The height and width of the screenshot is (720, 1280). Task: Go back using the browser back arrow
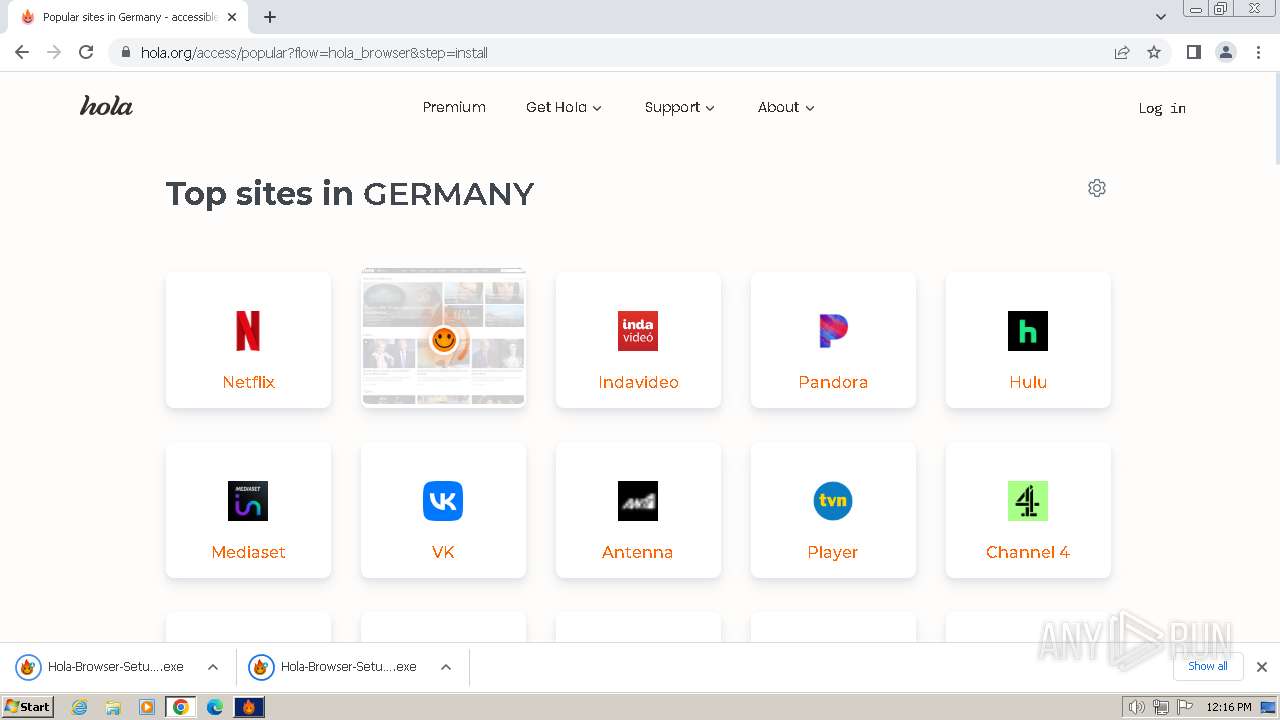pyautogui.click(x=22, y=52)
